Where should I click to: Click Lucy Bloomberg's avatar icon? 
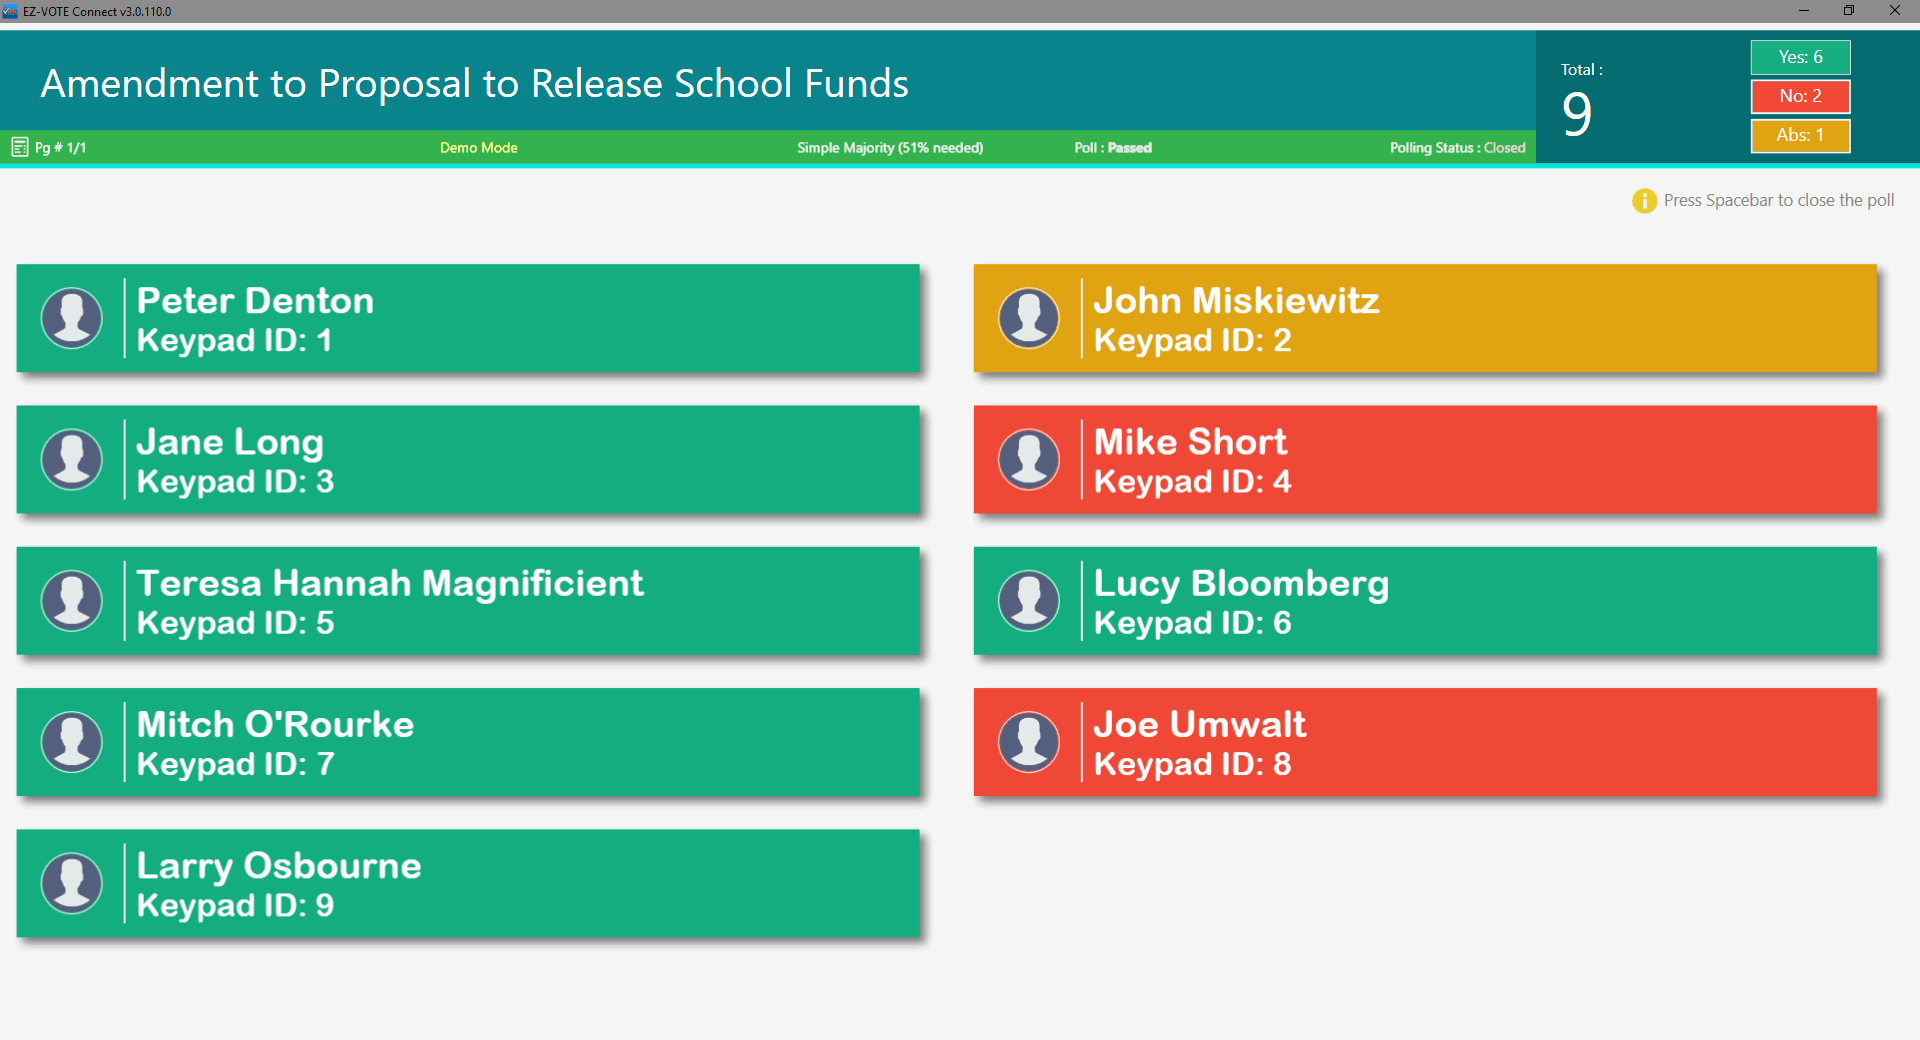[1029, 600]
